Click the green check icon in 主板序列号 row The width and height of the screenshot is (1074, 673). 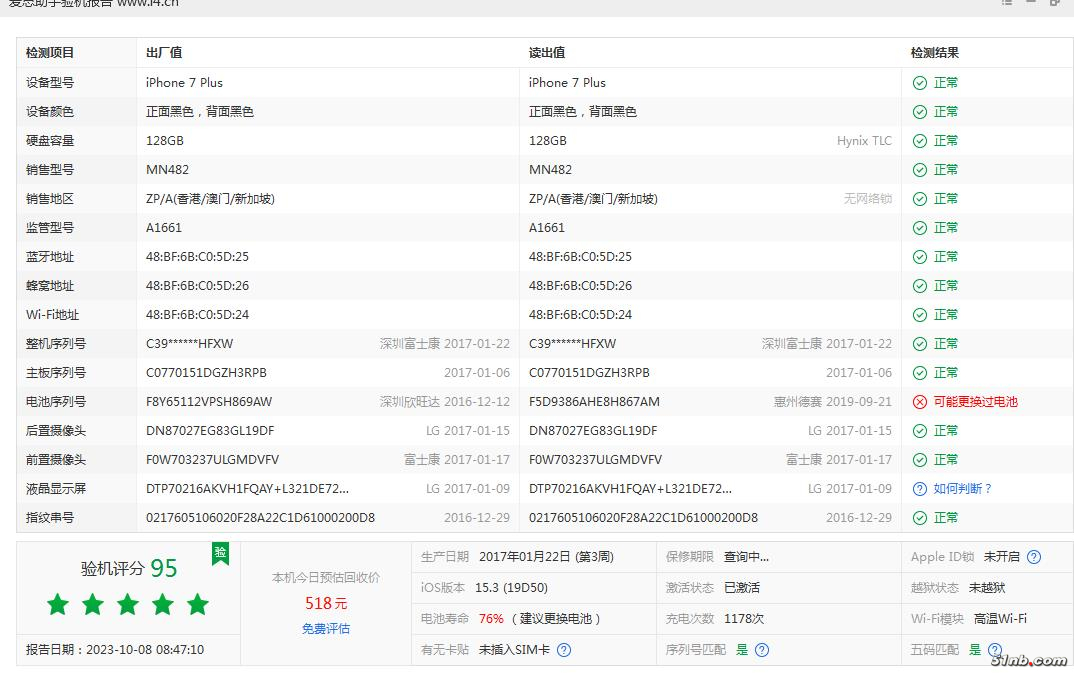coord(920,373)
